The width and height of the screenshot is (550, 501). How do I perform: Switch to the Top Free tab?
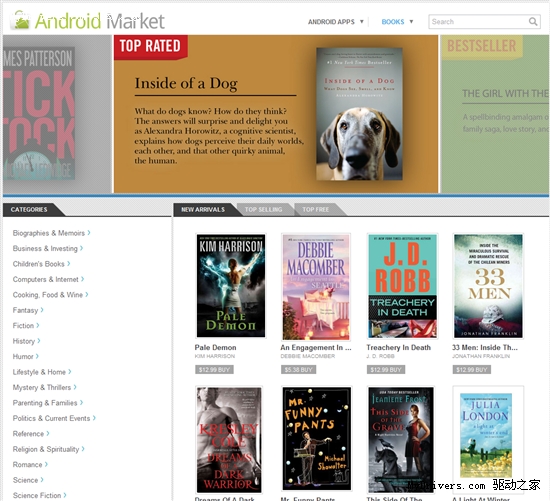[x=316, y=209]
